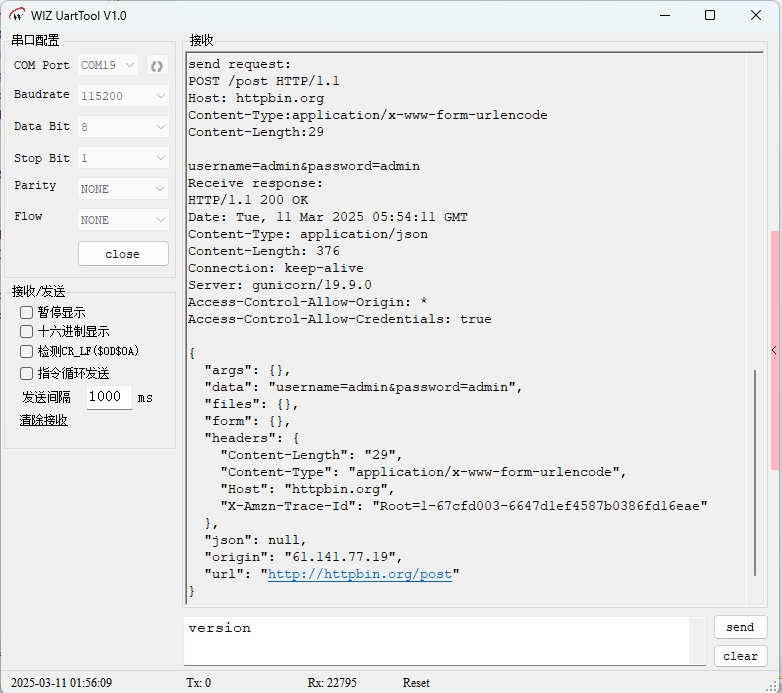Enable 指令循环发送 loop sending
Image resolution: width=782 pixels, height=693 pixels.
click(27, 373)
